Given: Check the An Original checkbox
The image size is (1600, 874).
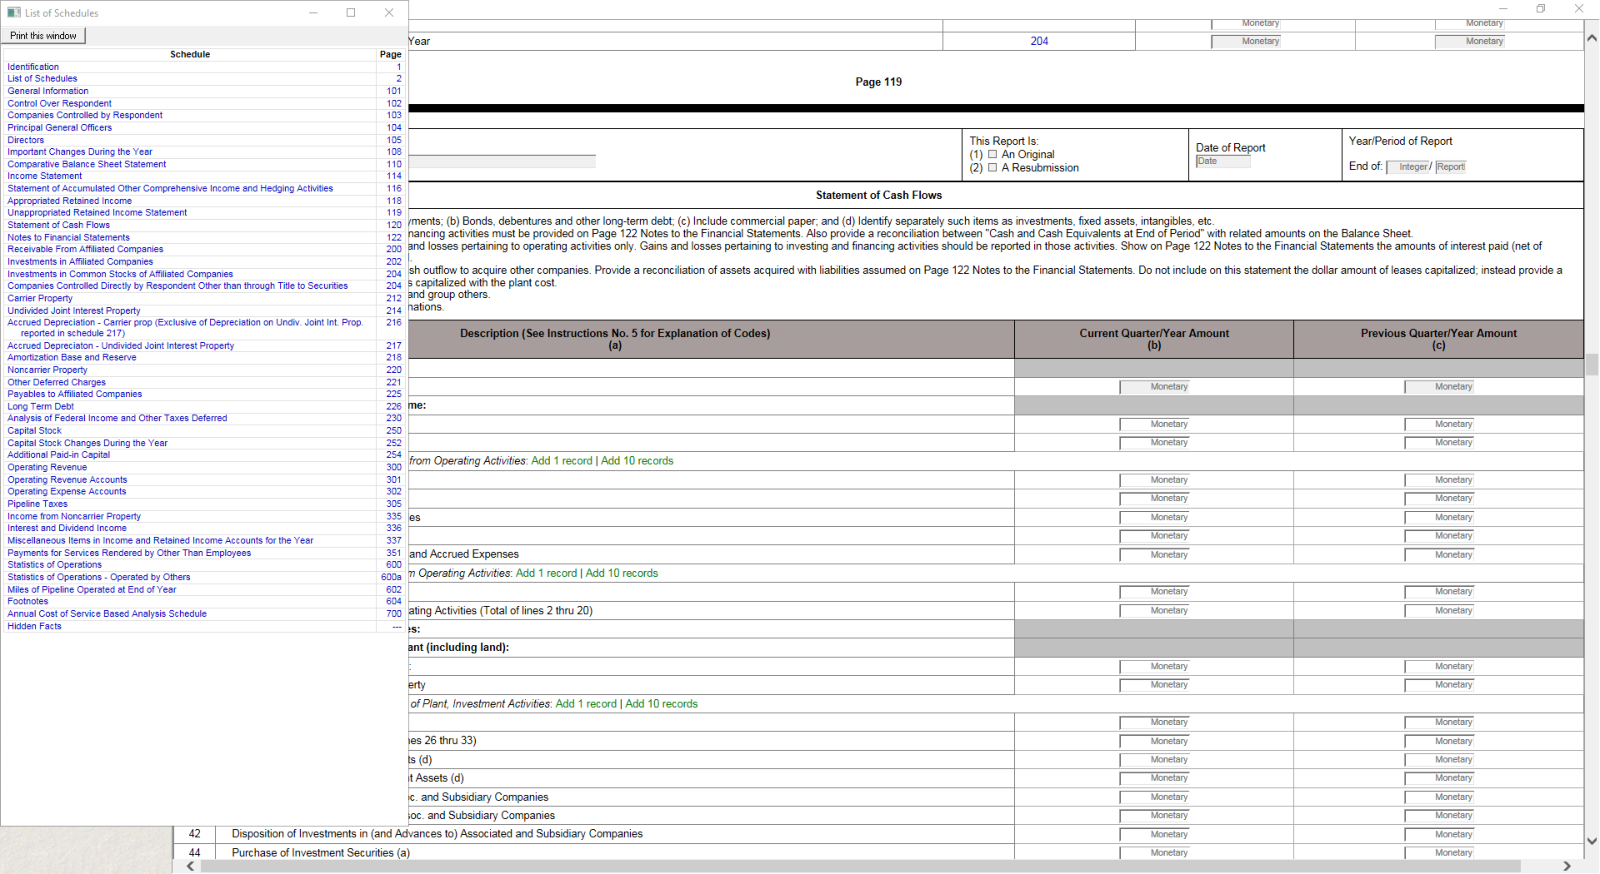Looking at the screenshot, I should 992,155.
